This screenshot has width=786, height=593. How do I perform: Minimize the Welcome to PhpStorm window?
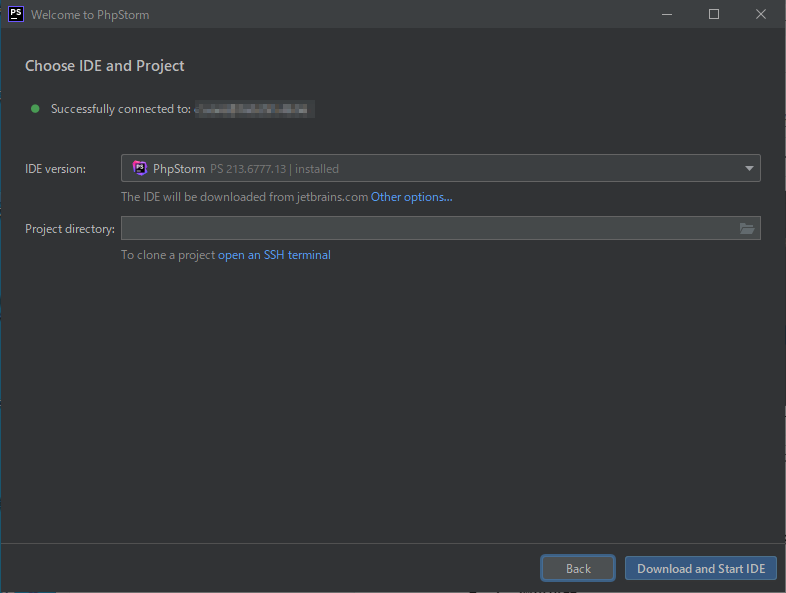click(667, 14)
